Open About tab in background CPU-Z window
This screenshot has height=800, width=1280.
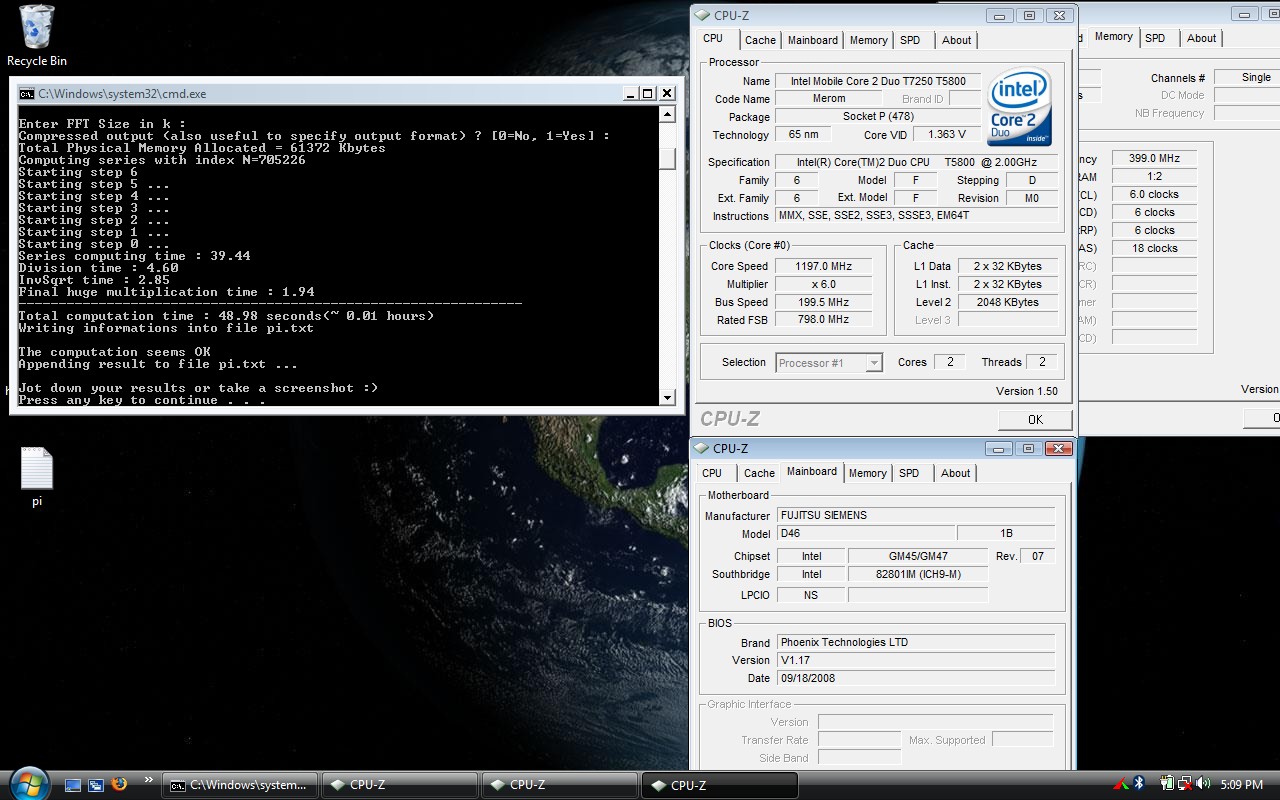pyautogui.click(x=1202, y=38)
